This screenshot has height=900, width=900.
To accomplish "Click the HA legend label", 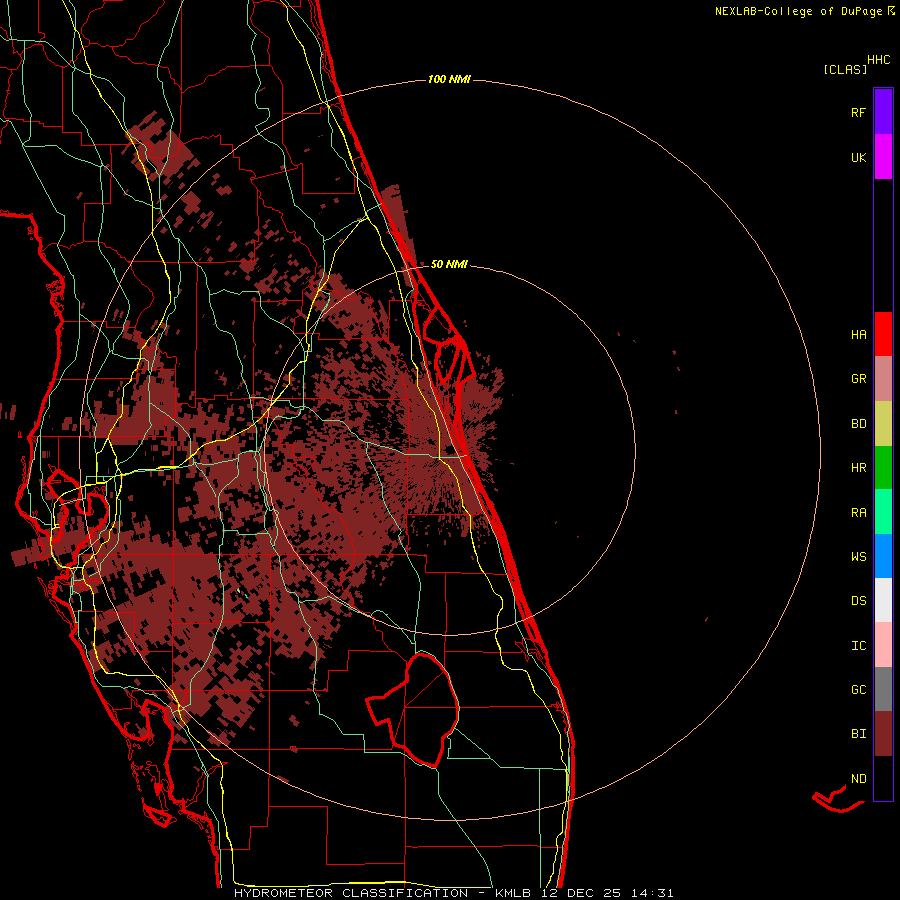I will click(858, 335).
